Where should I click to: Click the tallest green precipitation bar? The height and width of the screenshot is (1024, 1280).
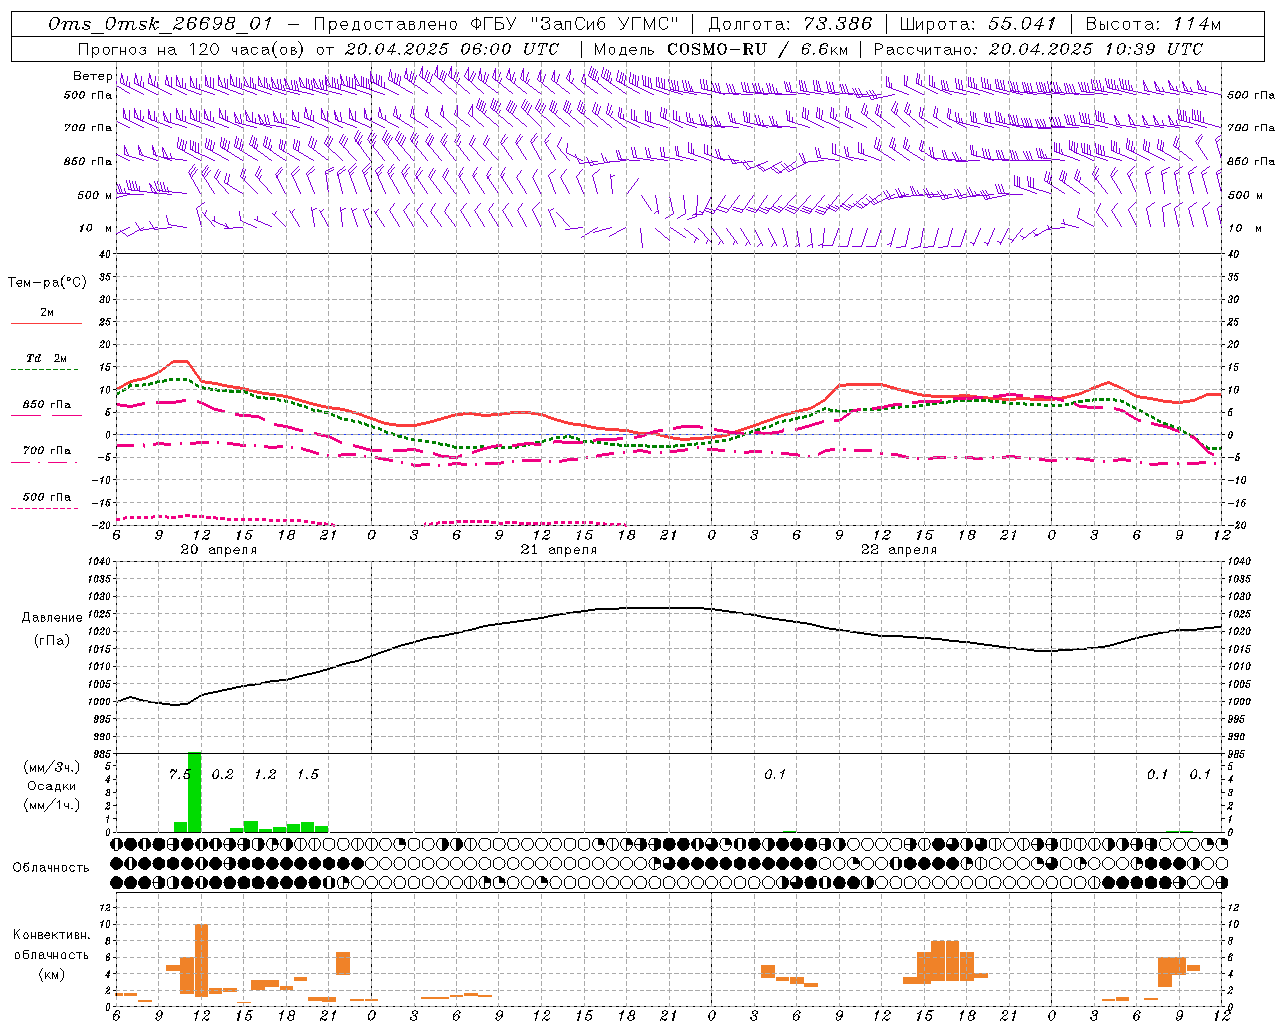click(x=194, y=792)
